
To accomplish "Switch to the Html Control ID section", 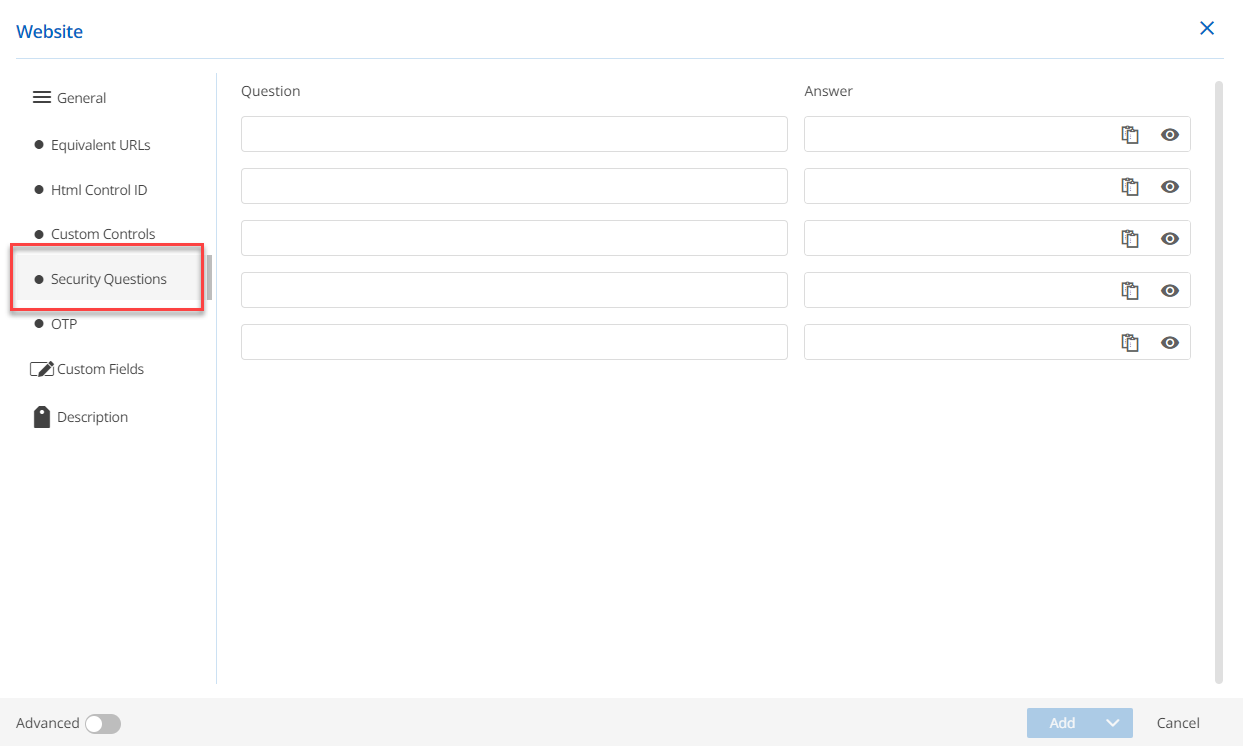I will [99, 189].
